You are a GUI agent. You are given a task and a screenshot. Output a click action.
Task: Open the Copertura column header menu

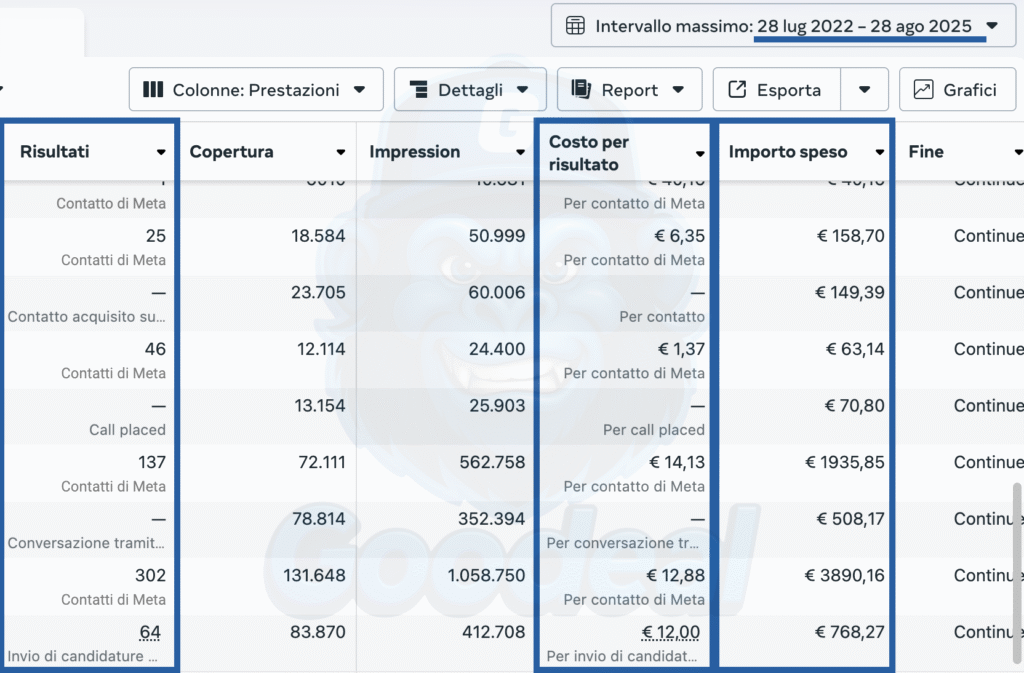341,153
